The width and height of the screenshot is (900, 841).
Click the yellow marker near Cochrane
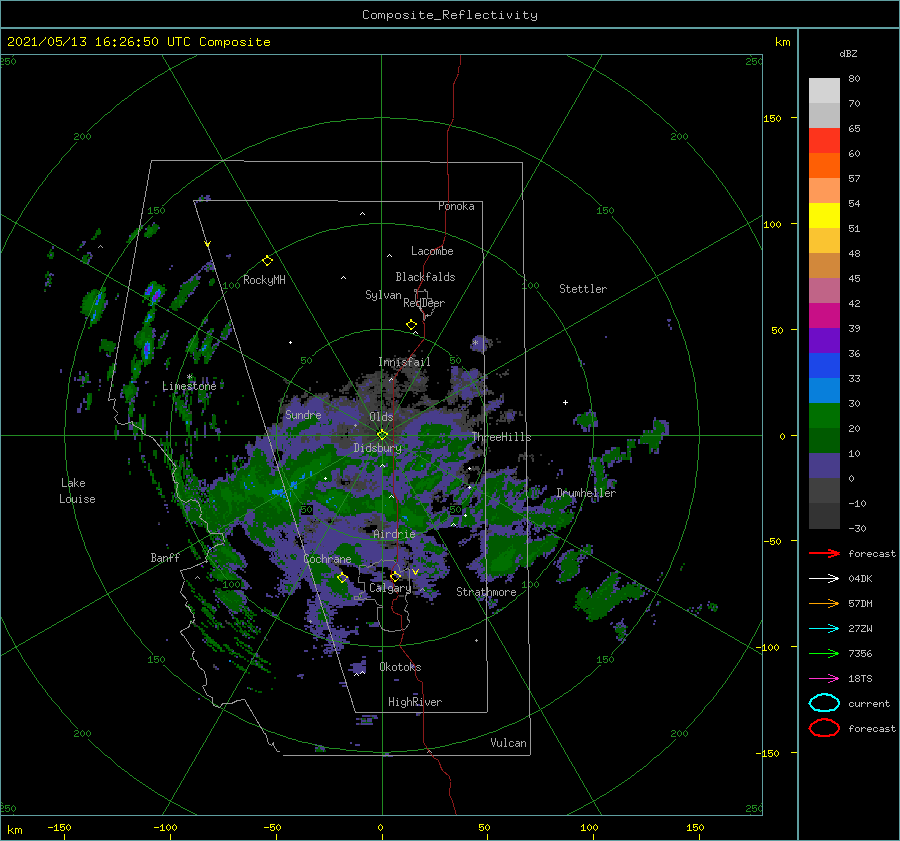click(343, 577)
